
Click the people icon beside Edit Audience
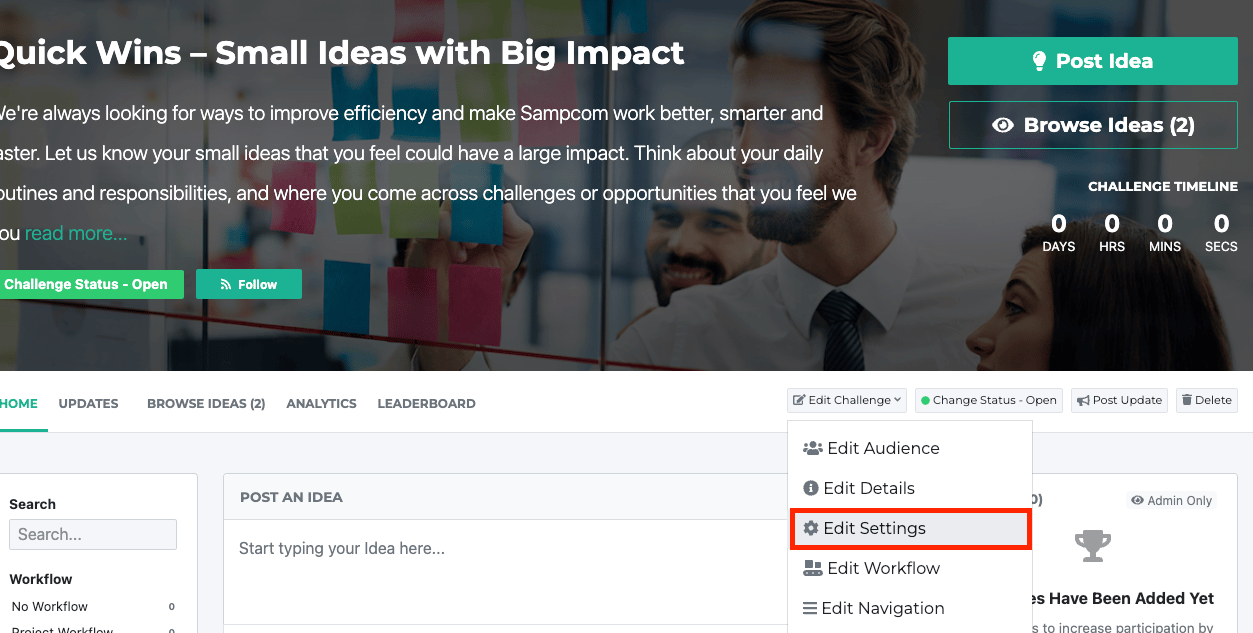[x=813, y=448]
